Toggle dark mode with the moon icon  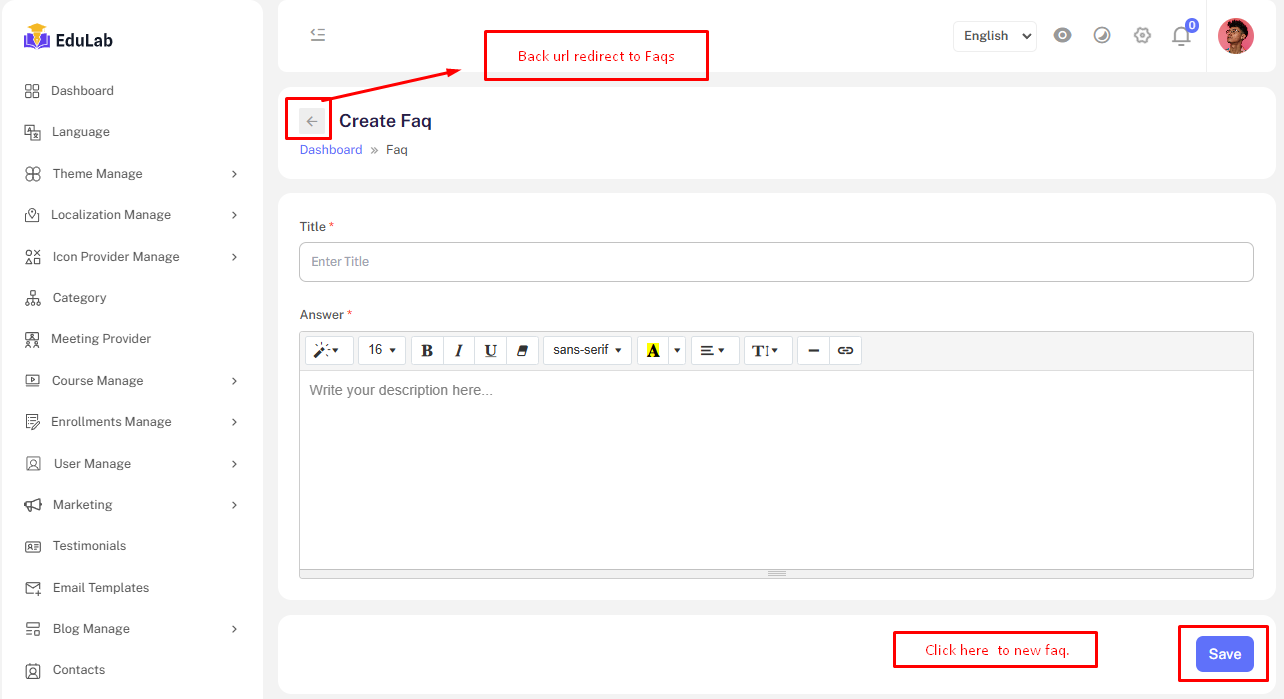1102,36
